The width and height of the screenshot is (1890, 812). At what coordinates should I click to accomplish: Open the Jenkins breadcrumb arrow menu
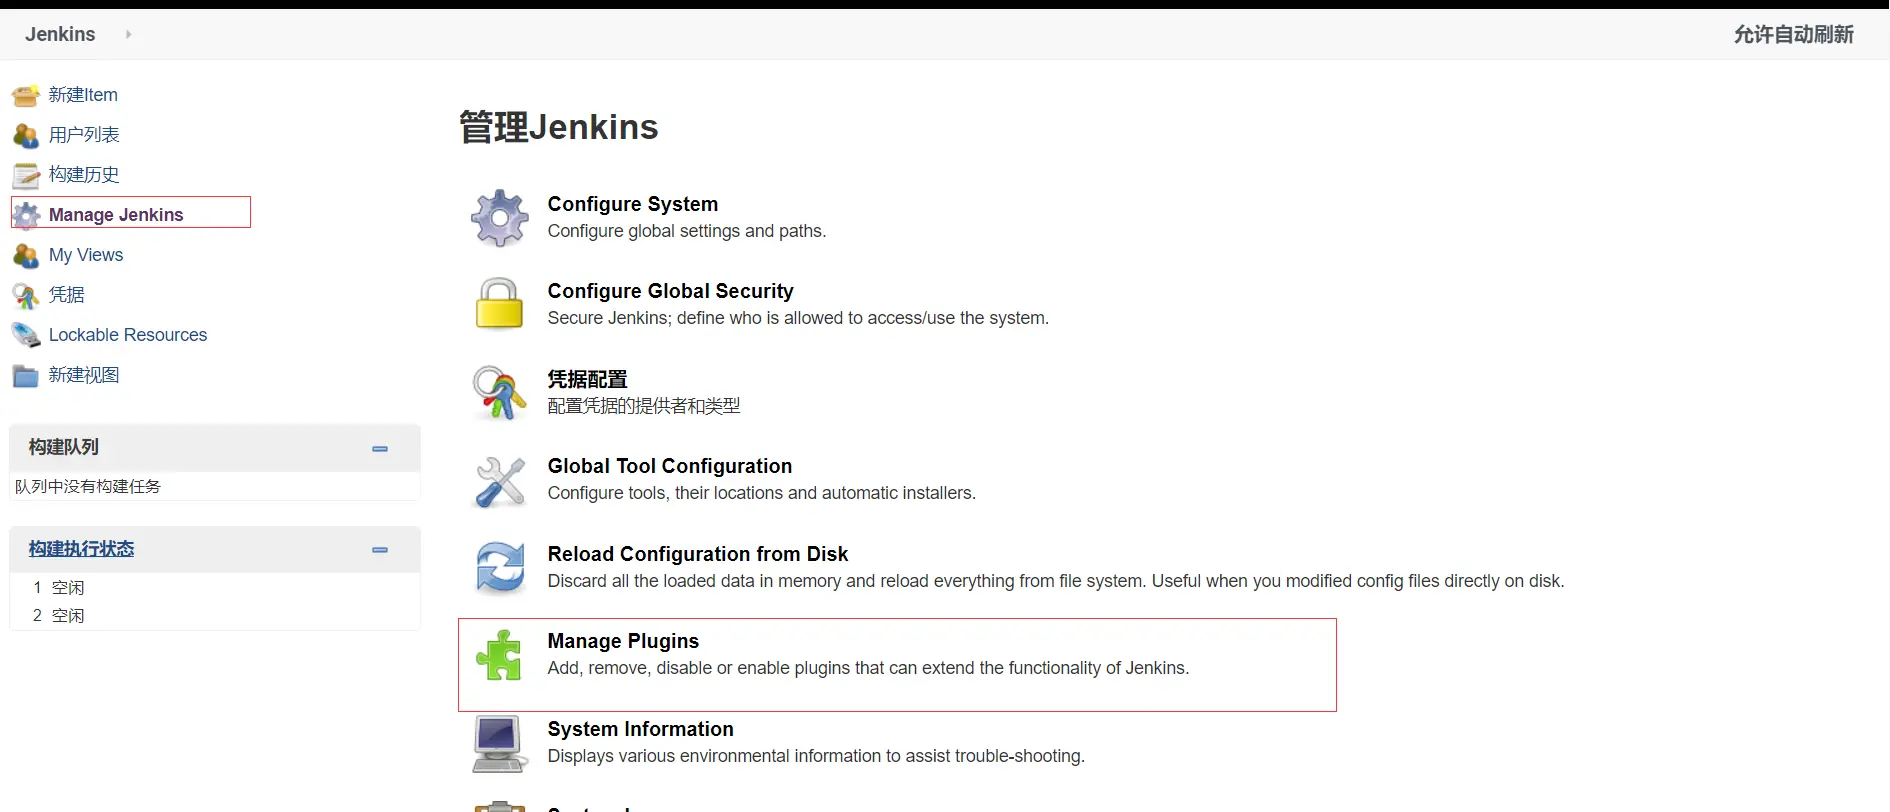(x=128, y=34)
